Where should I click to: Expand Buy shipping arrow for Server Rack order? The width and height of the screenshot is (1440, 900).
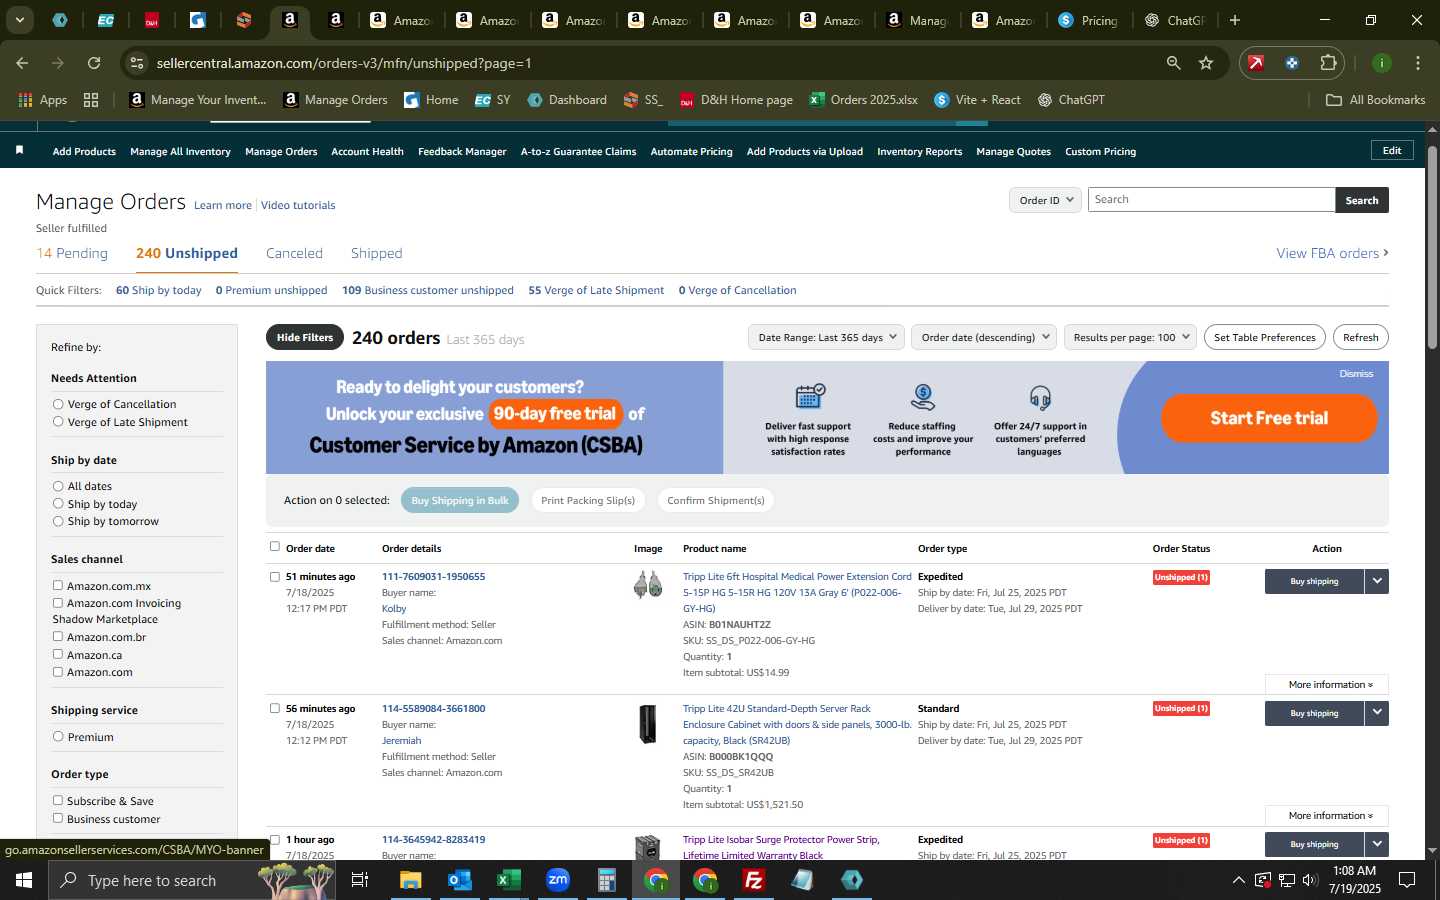[x=1377, y=713]
